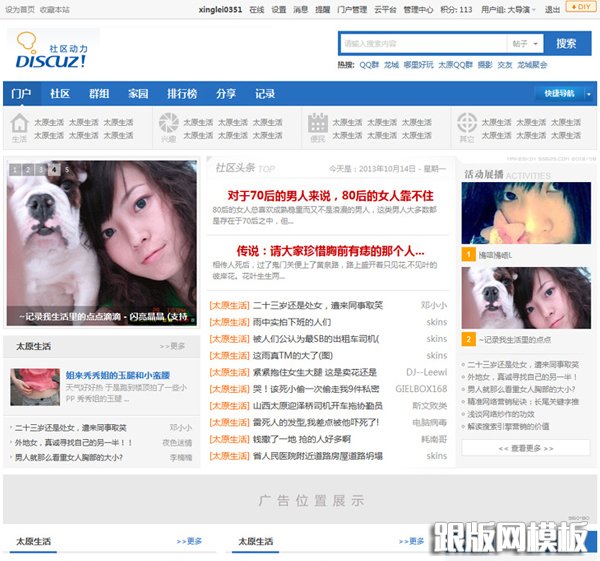
Task: Open the main slideshow image
Action: point(102,243)
